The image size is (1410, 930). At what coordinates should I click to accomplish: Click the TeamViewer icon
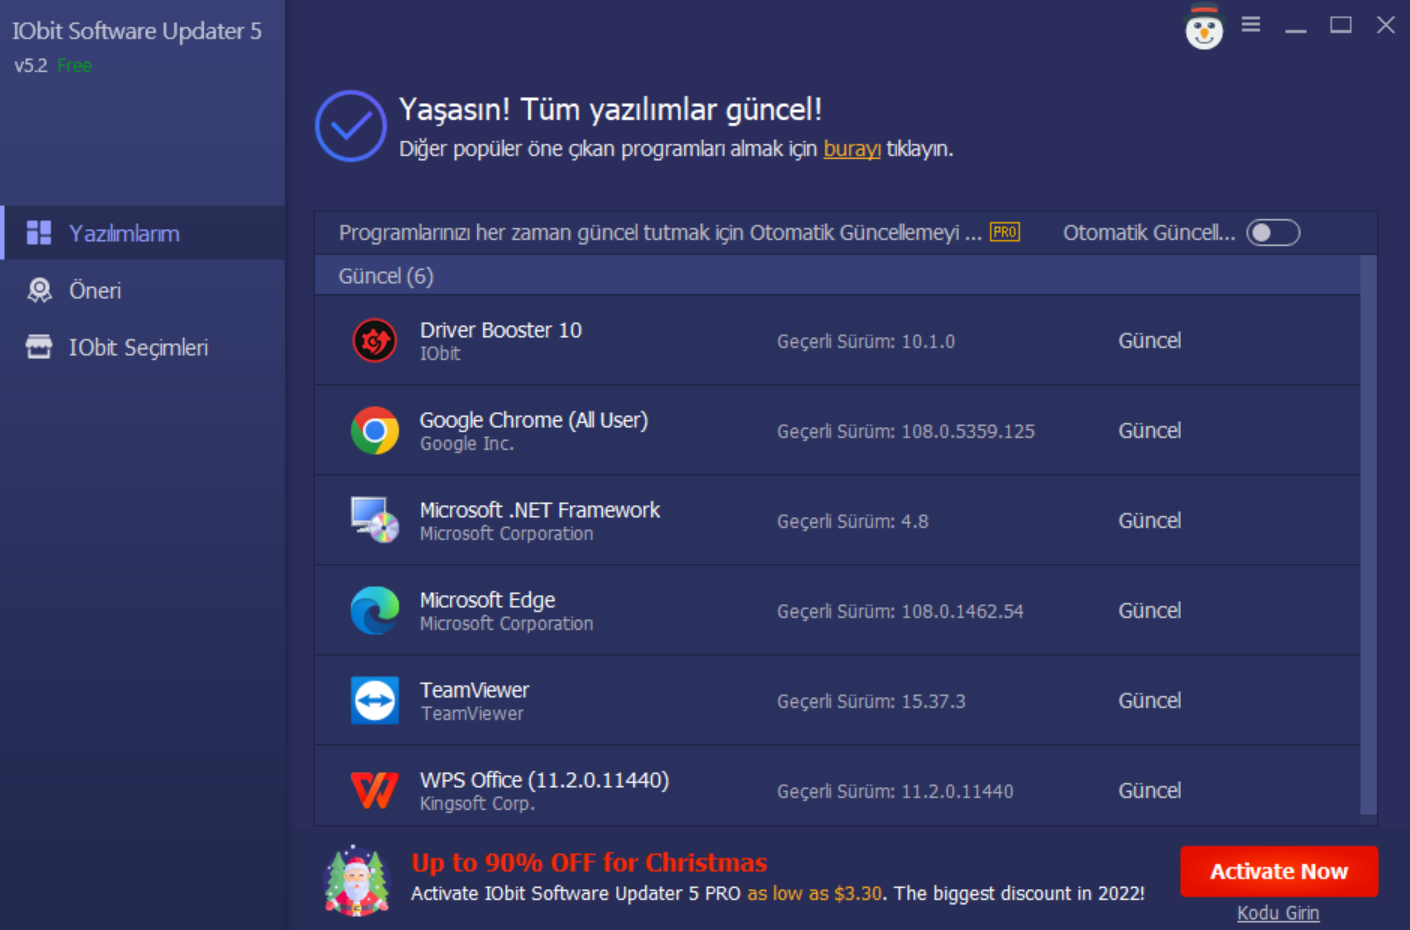tap(375, 700)
